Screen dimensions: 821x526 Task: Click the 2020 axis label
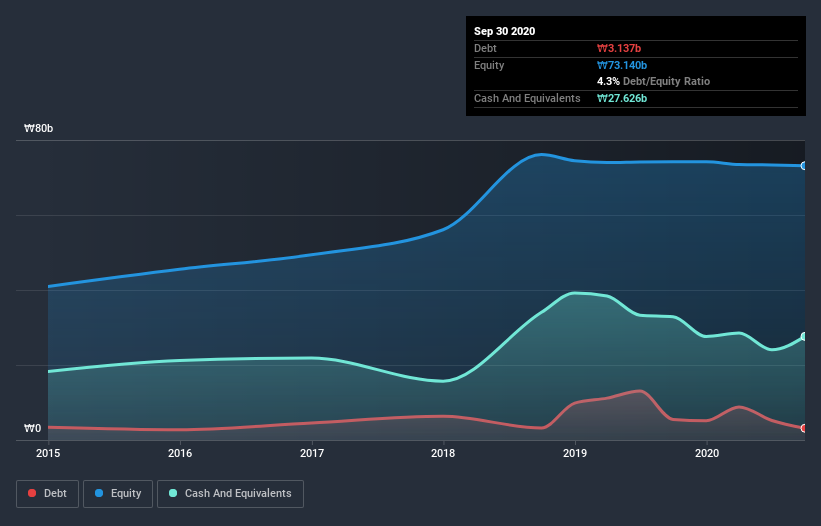pos(707,453)
